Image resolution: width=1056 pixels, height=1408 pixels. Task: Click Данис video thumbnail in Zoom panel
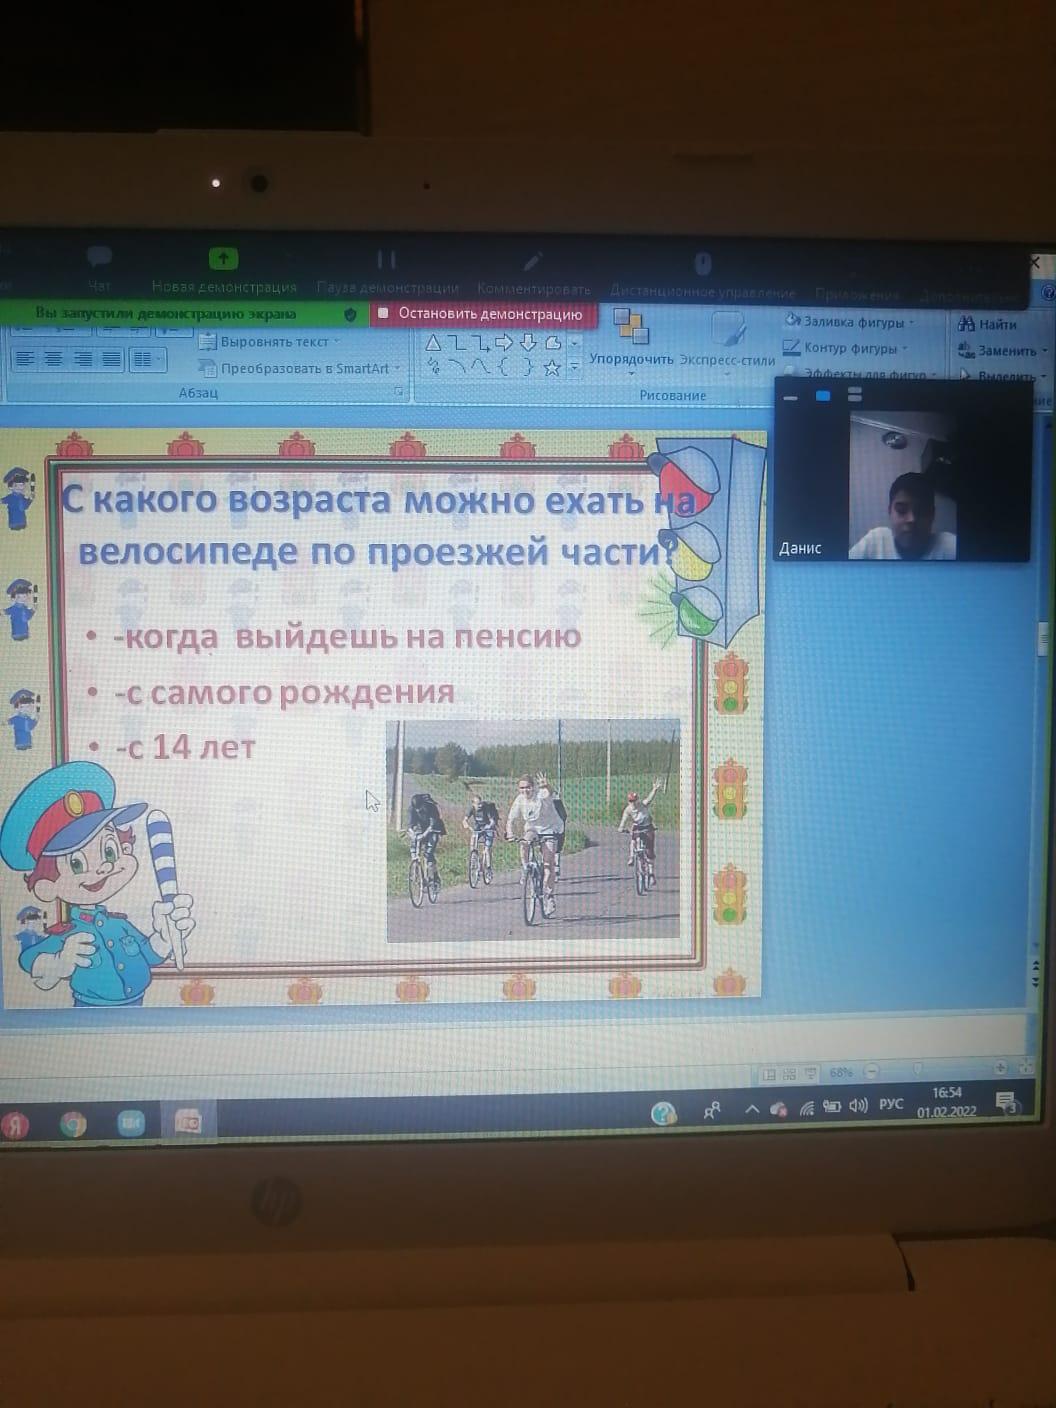(903, 486)
